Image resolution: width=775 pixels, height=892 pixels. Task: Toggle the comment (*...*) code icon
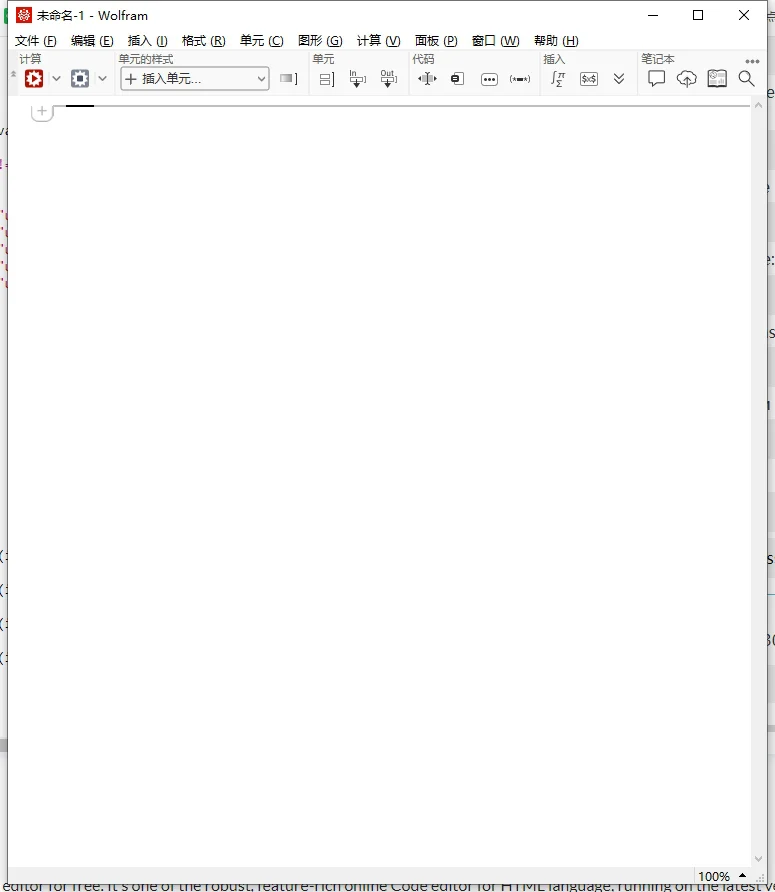(520, 79)
